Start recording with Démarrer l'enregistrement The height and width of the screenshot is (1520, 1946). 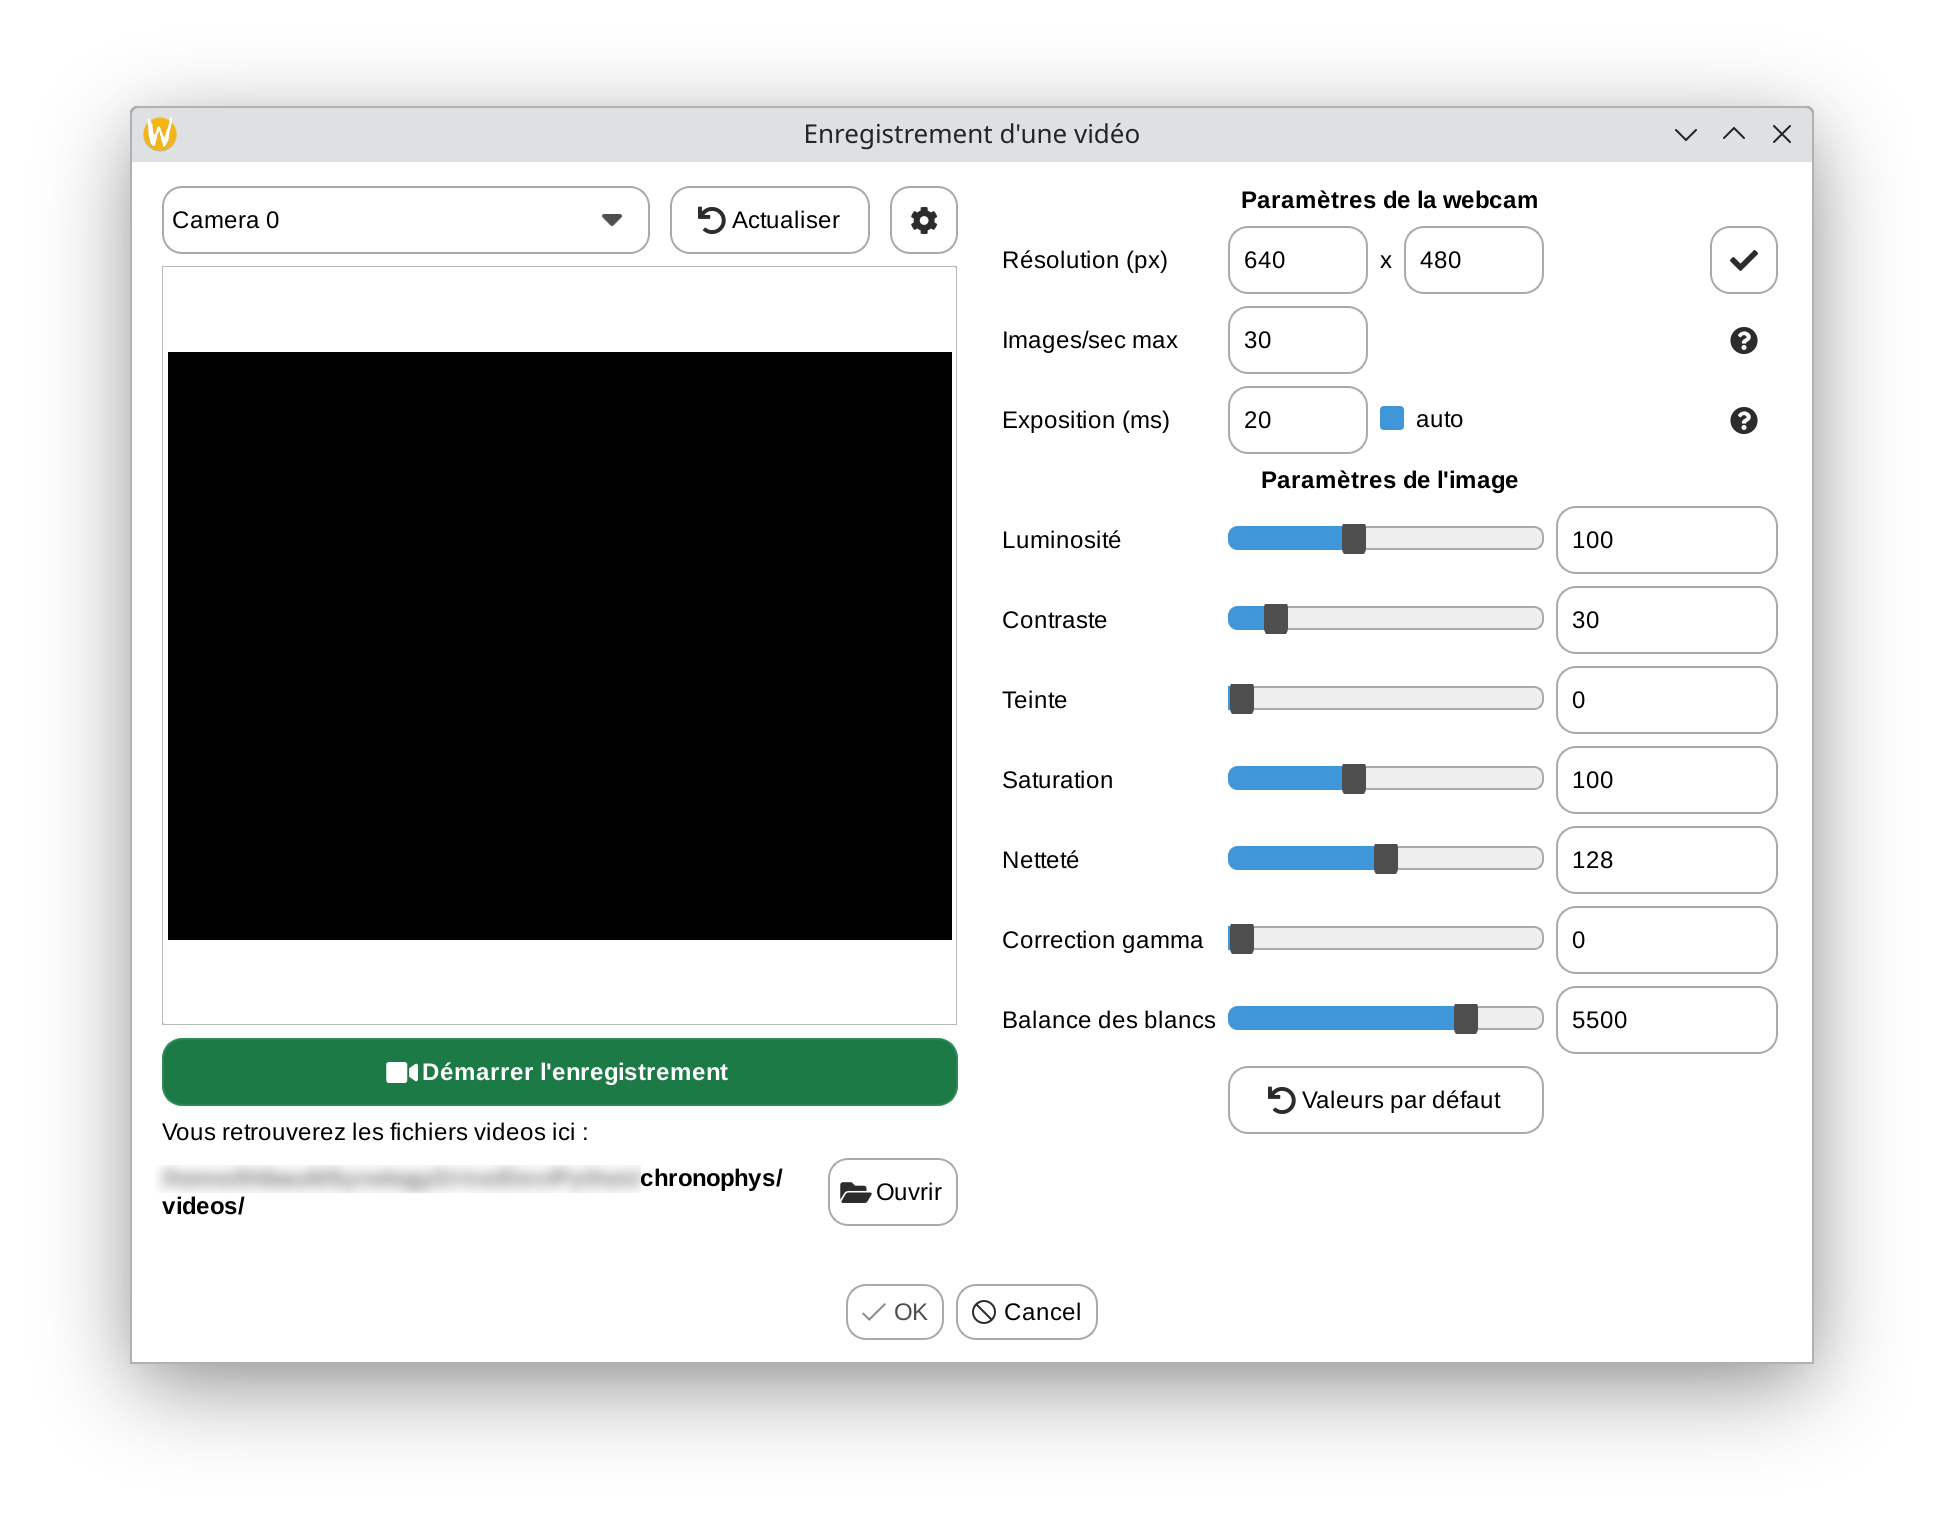coord(559,1072)
